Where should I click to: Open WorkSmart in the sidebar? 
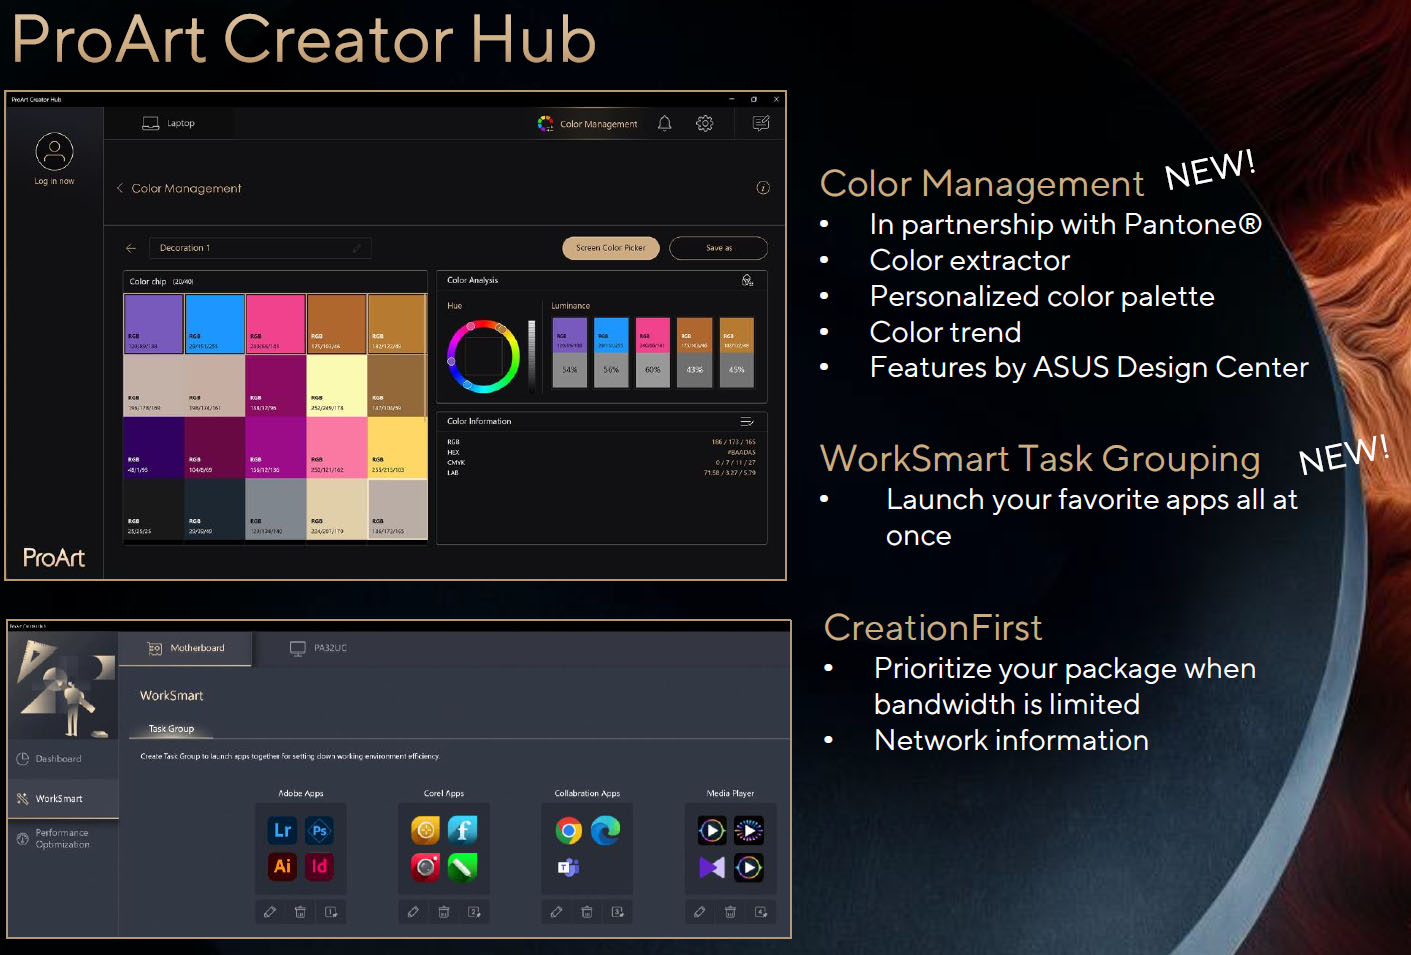(x=63, y=799)
